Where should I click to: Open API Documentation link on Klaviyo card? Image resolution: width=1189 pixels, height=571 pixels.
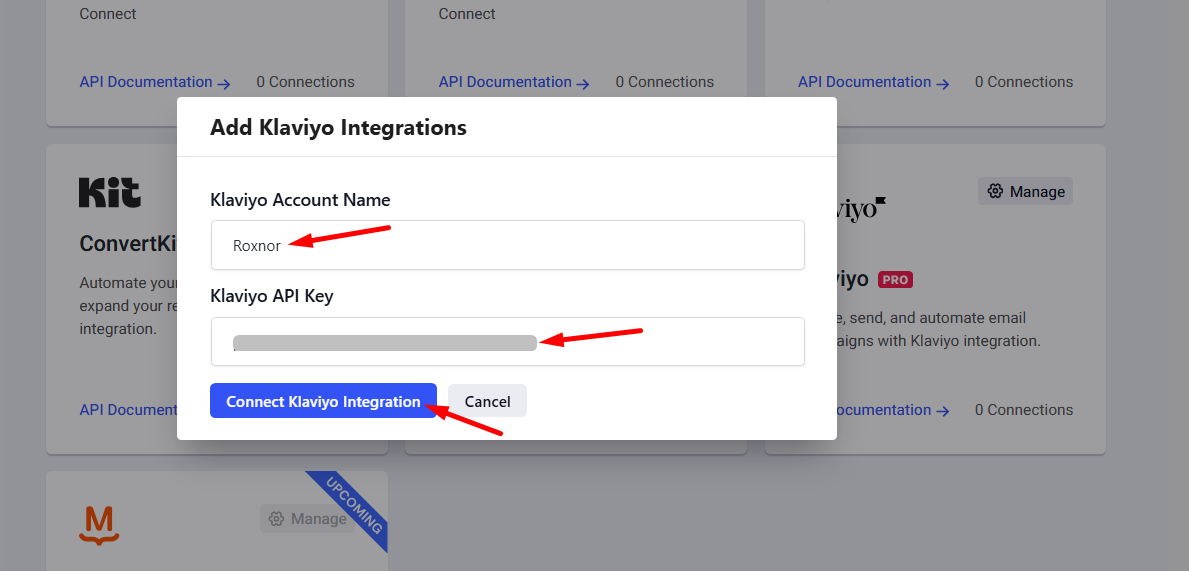click(893, 409)
